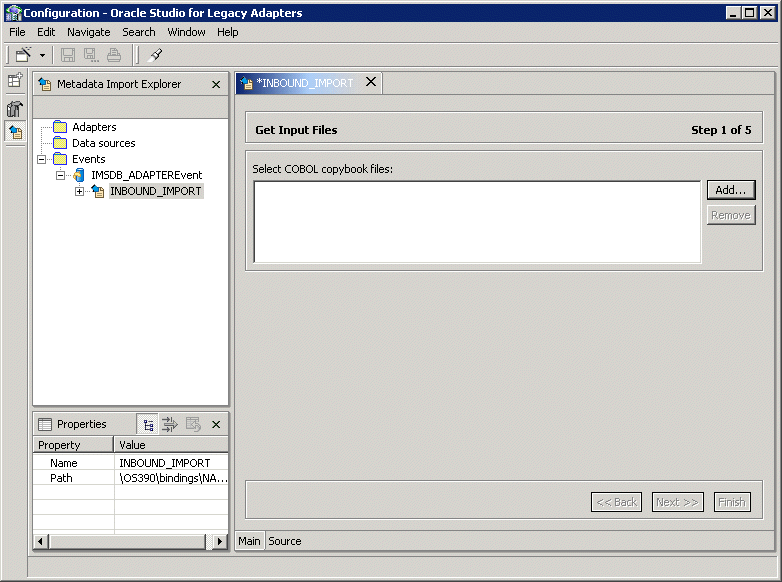Click the Events folder icon
Viewport: 782px width, 582px height.
[x=60, y=159]
